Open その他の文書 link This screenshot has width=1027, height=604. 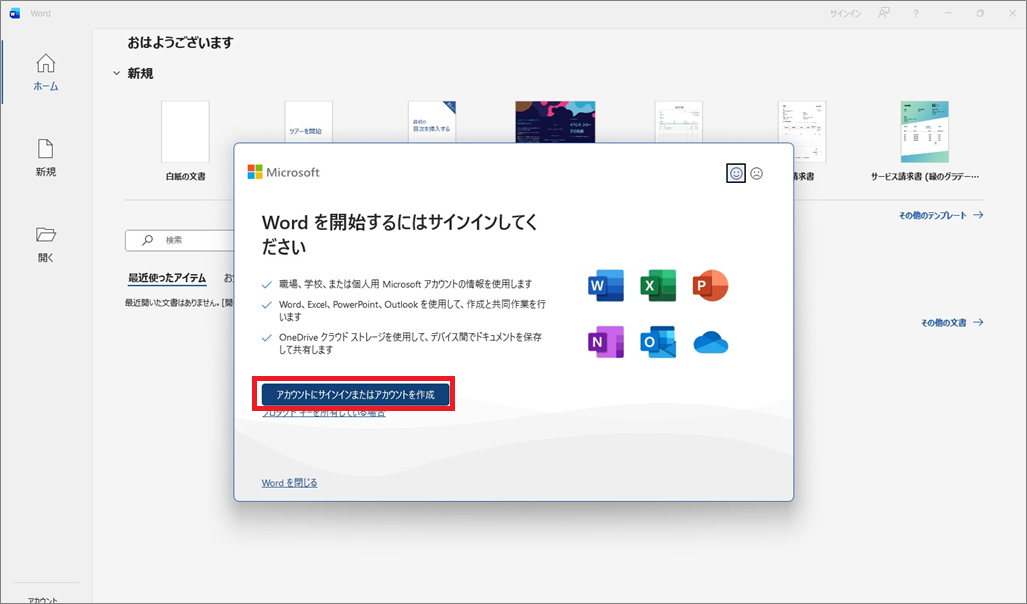[x=951, y=323]
